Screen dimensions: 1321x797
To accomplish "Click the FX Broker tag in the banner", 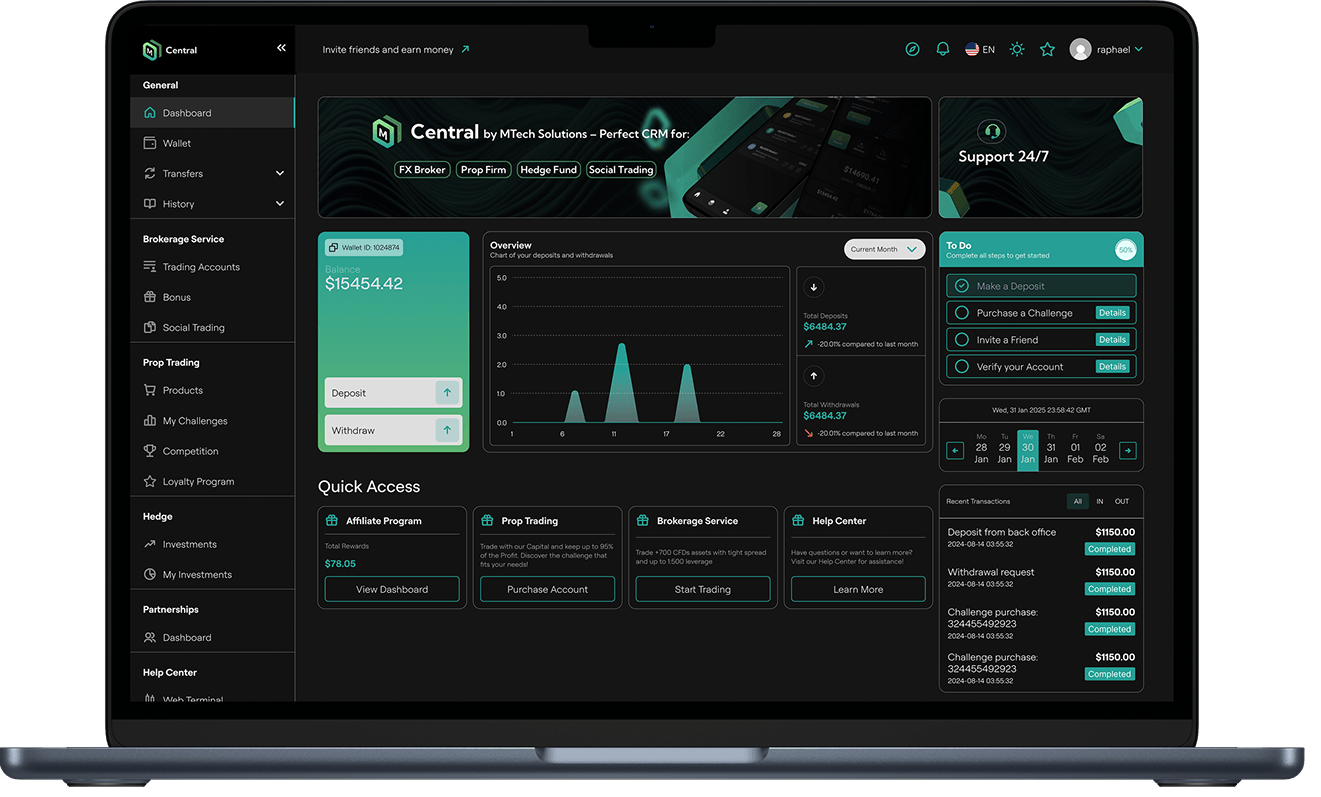I will pyautogui.click(x=422, y=170).
